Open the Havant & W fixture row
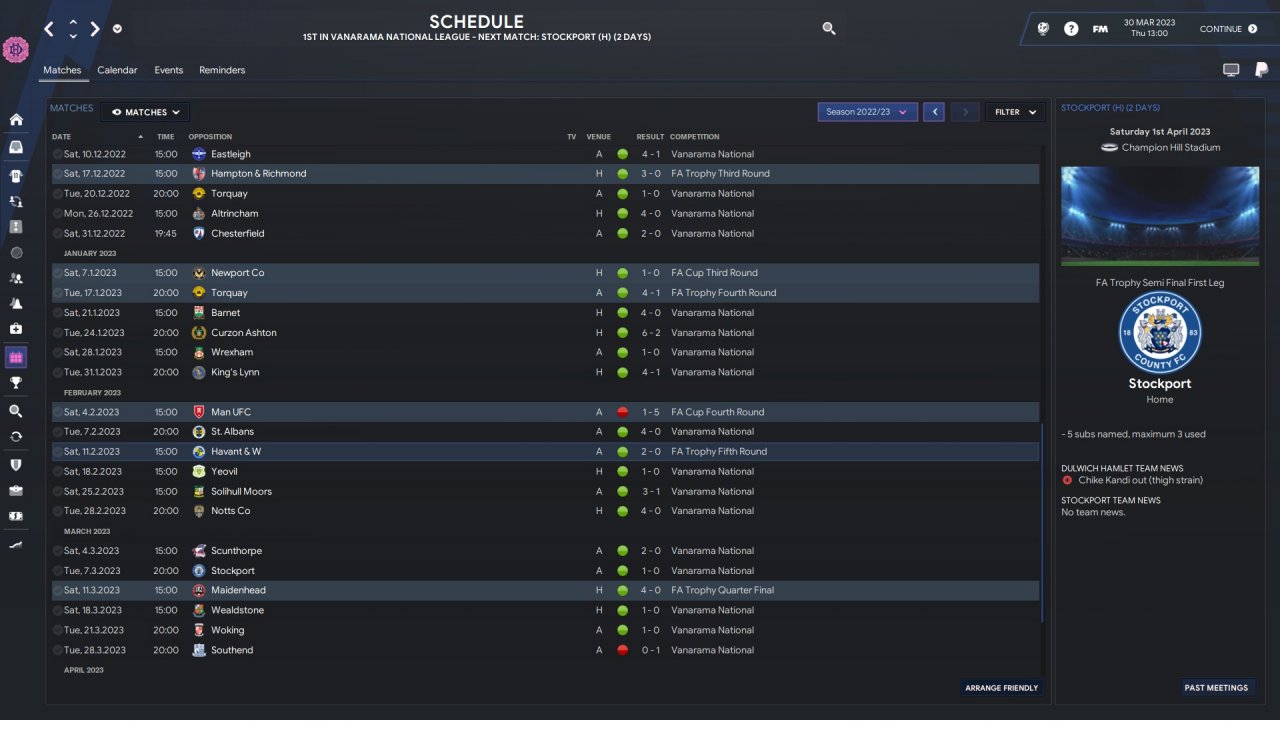The image size is (1280, 750). tap(545, 452)
